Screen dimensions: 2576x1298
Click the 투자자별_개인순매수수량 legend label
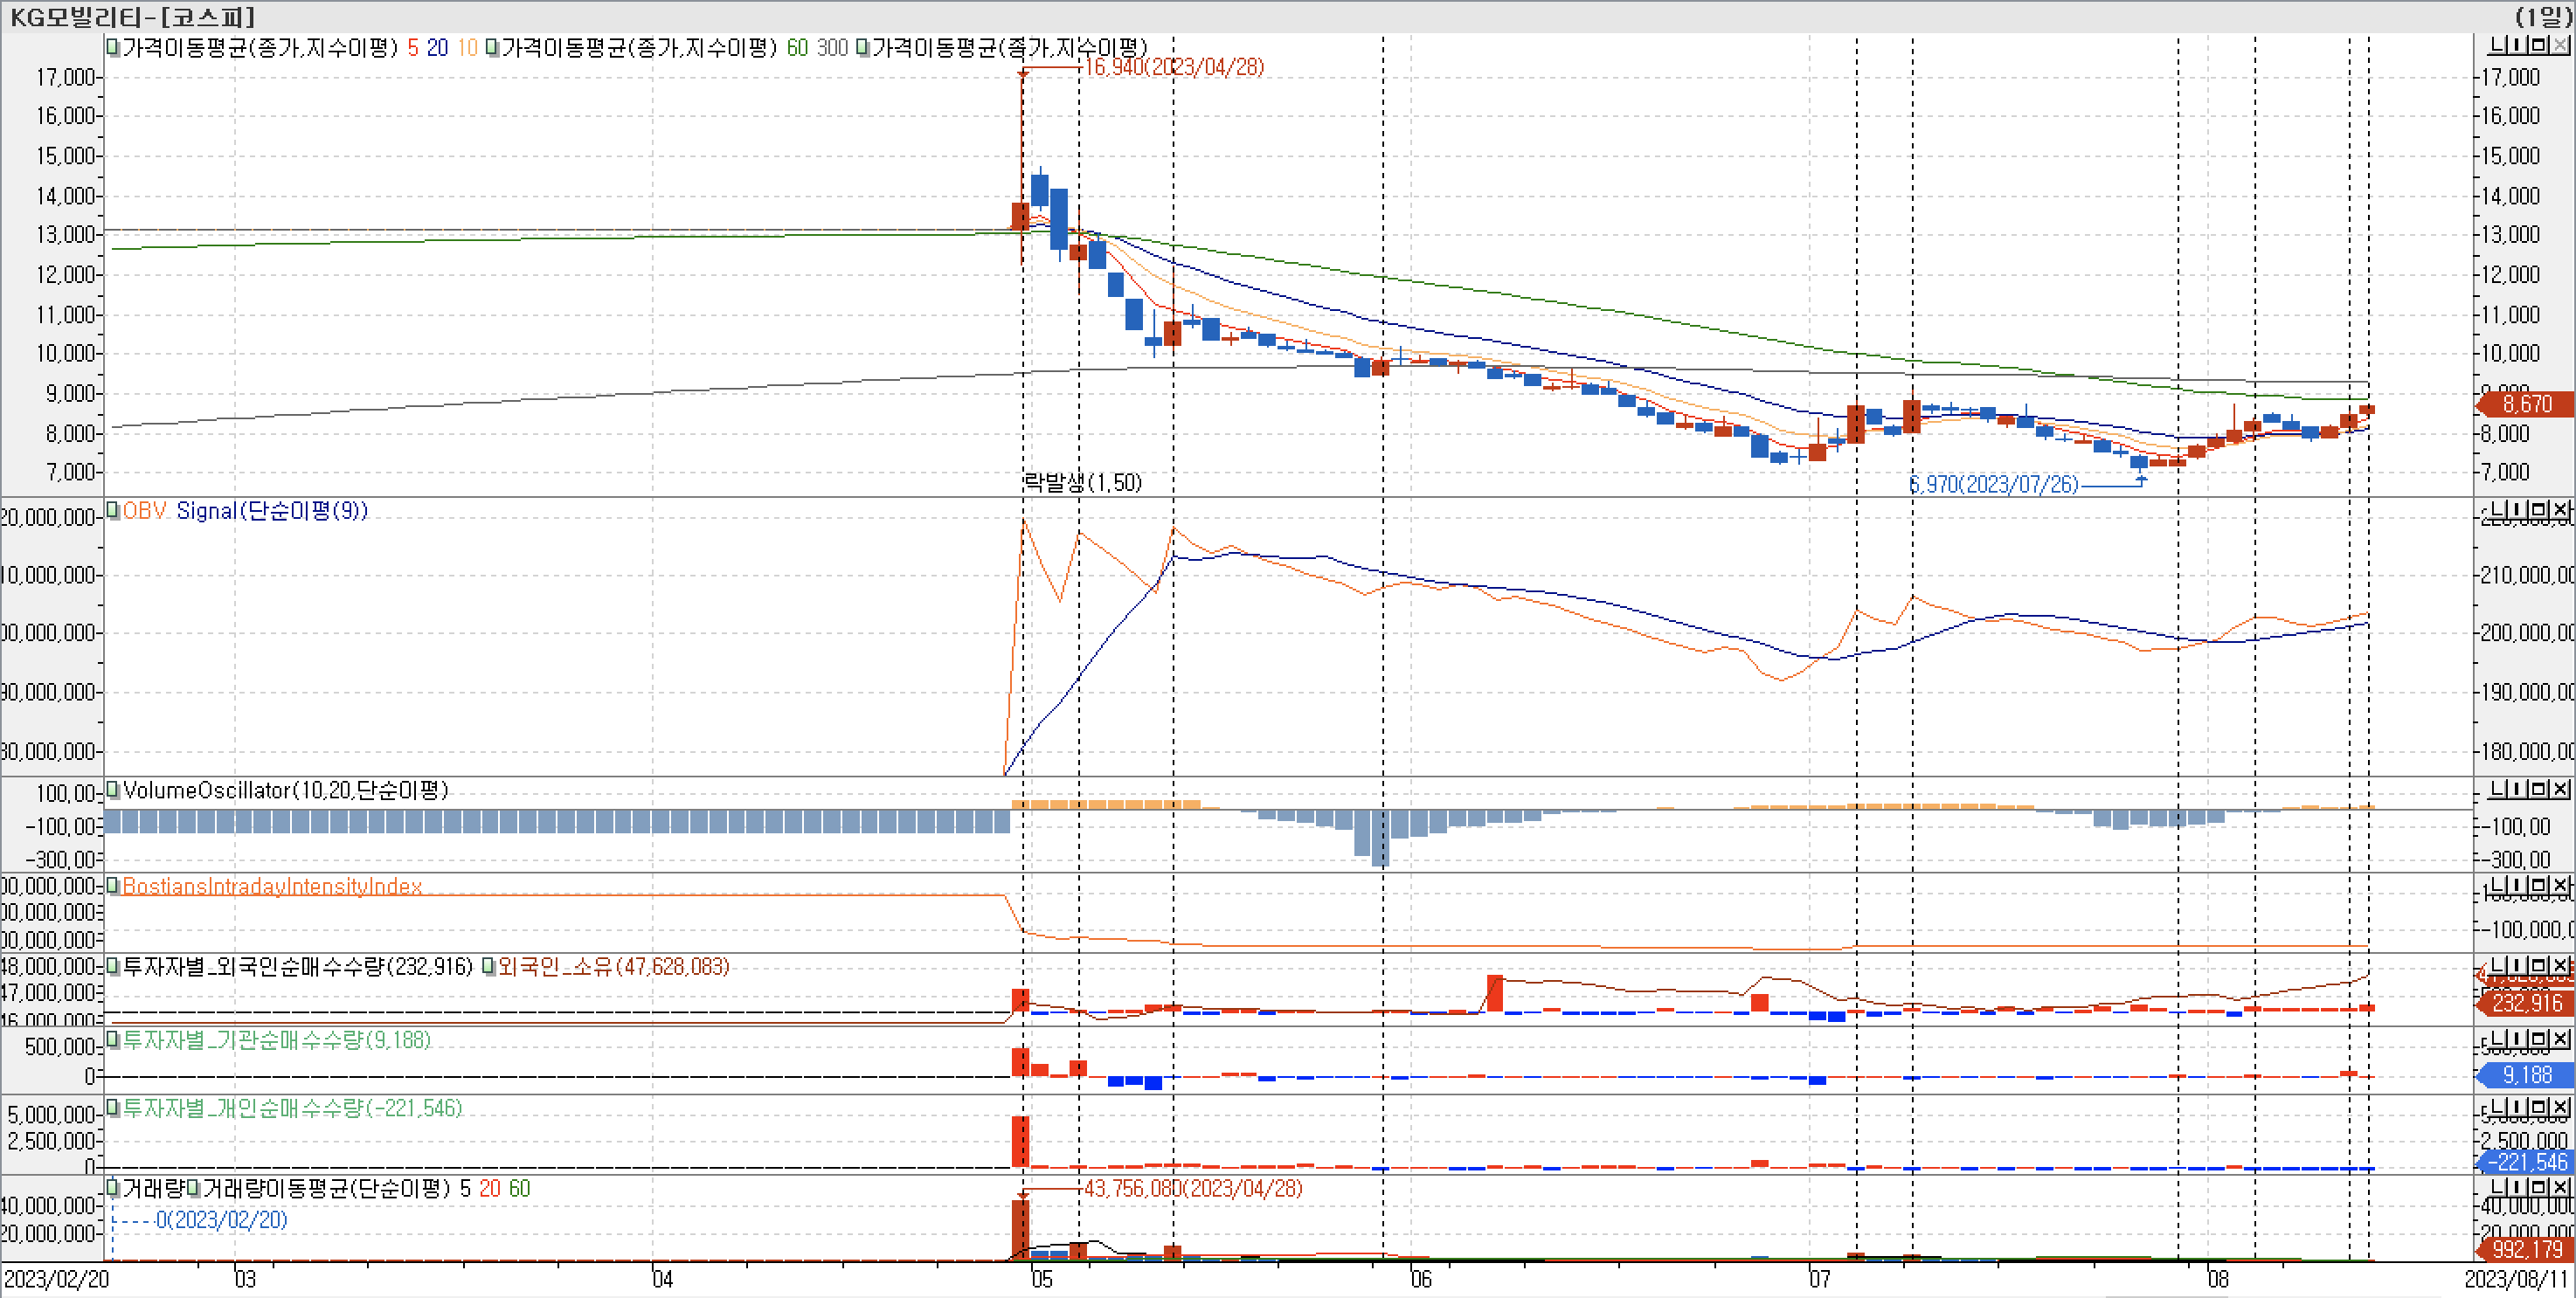pyautogui.click(x=292, y=1108)
